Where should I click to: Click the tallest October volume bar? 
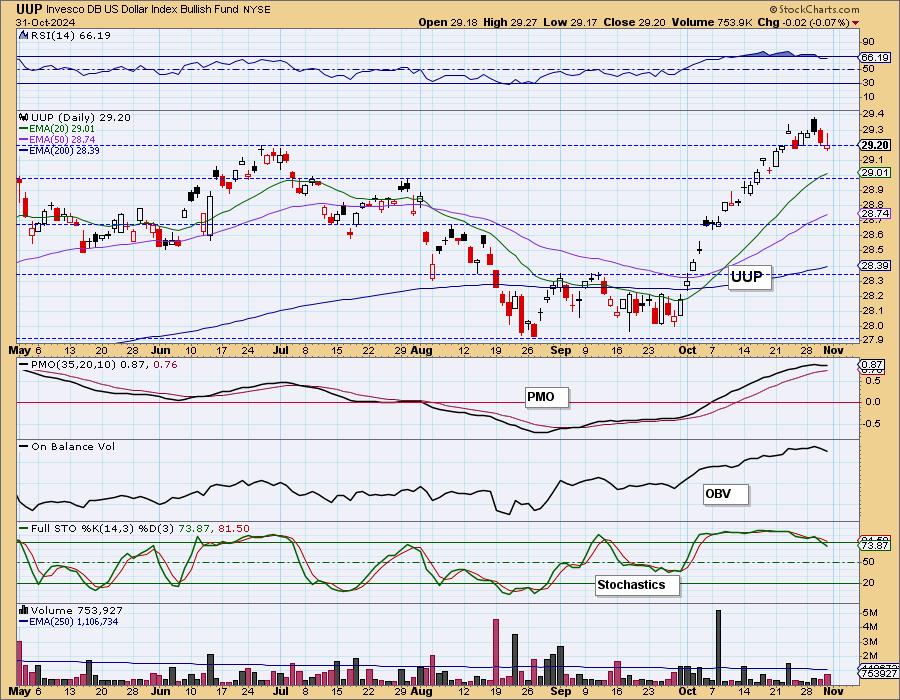pyautogui.click(x=718, y=647)
